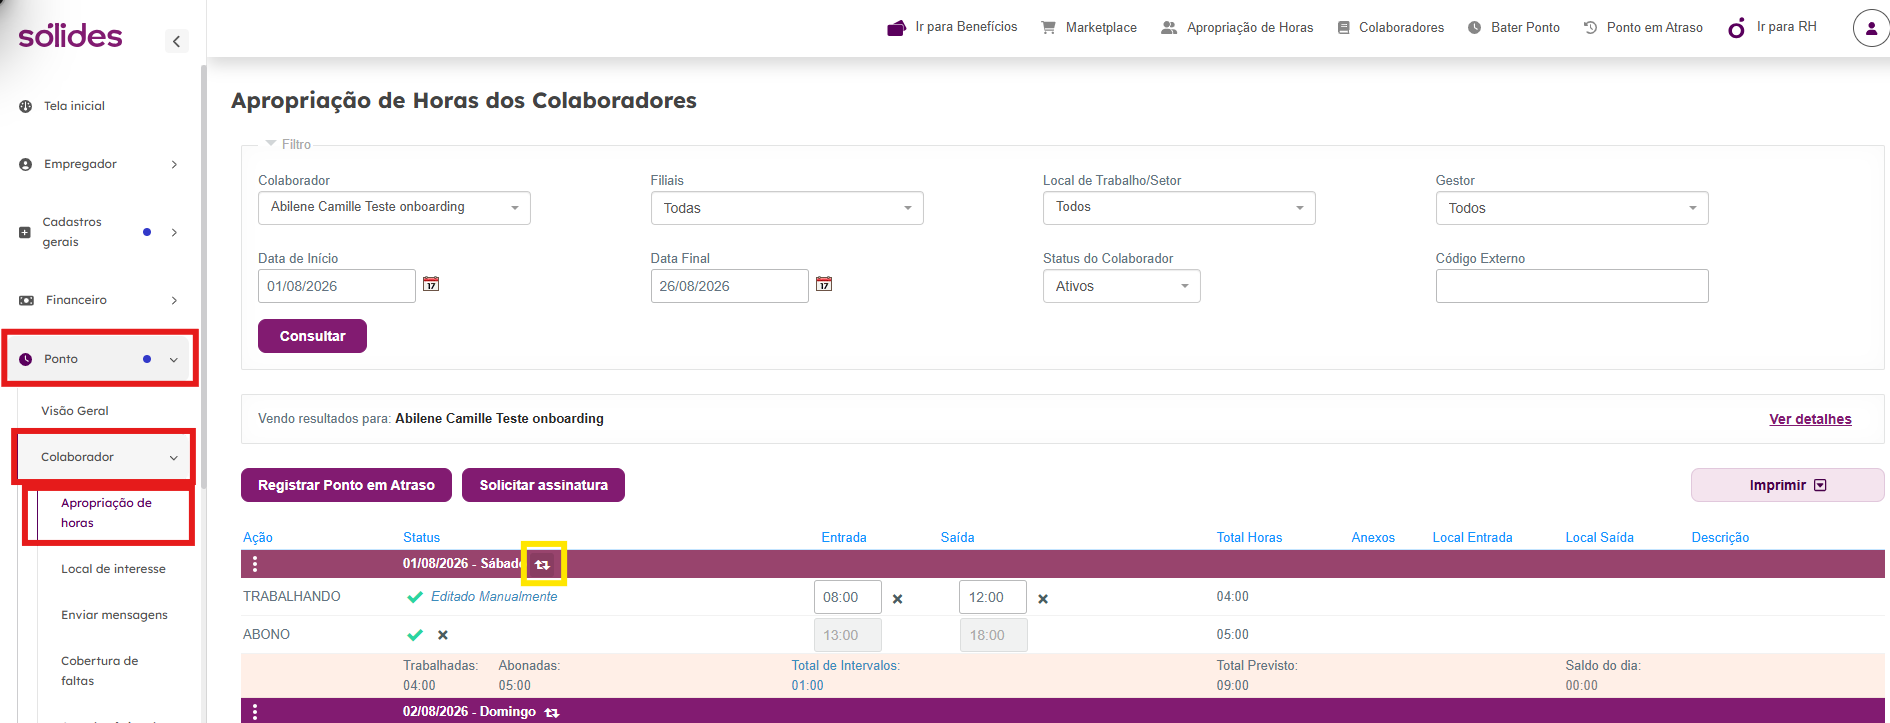Click the Data de Início date field

337,286
